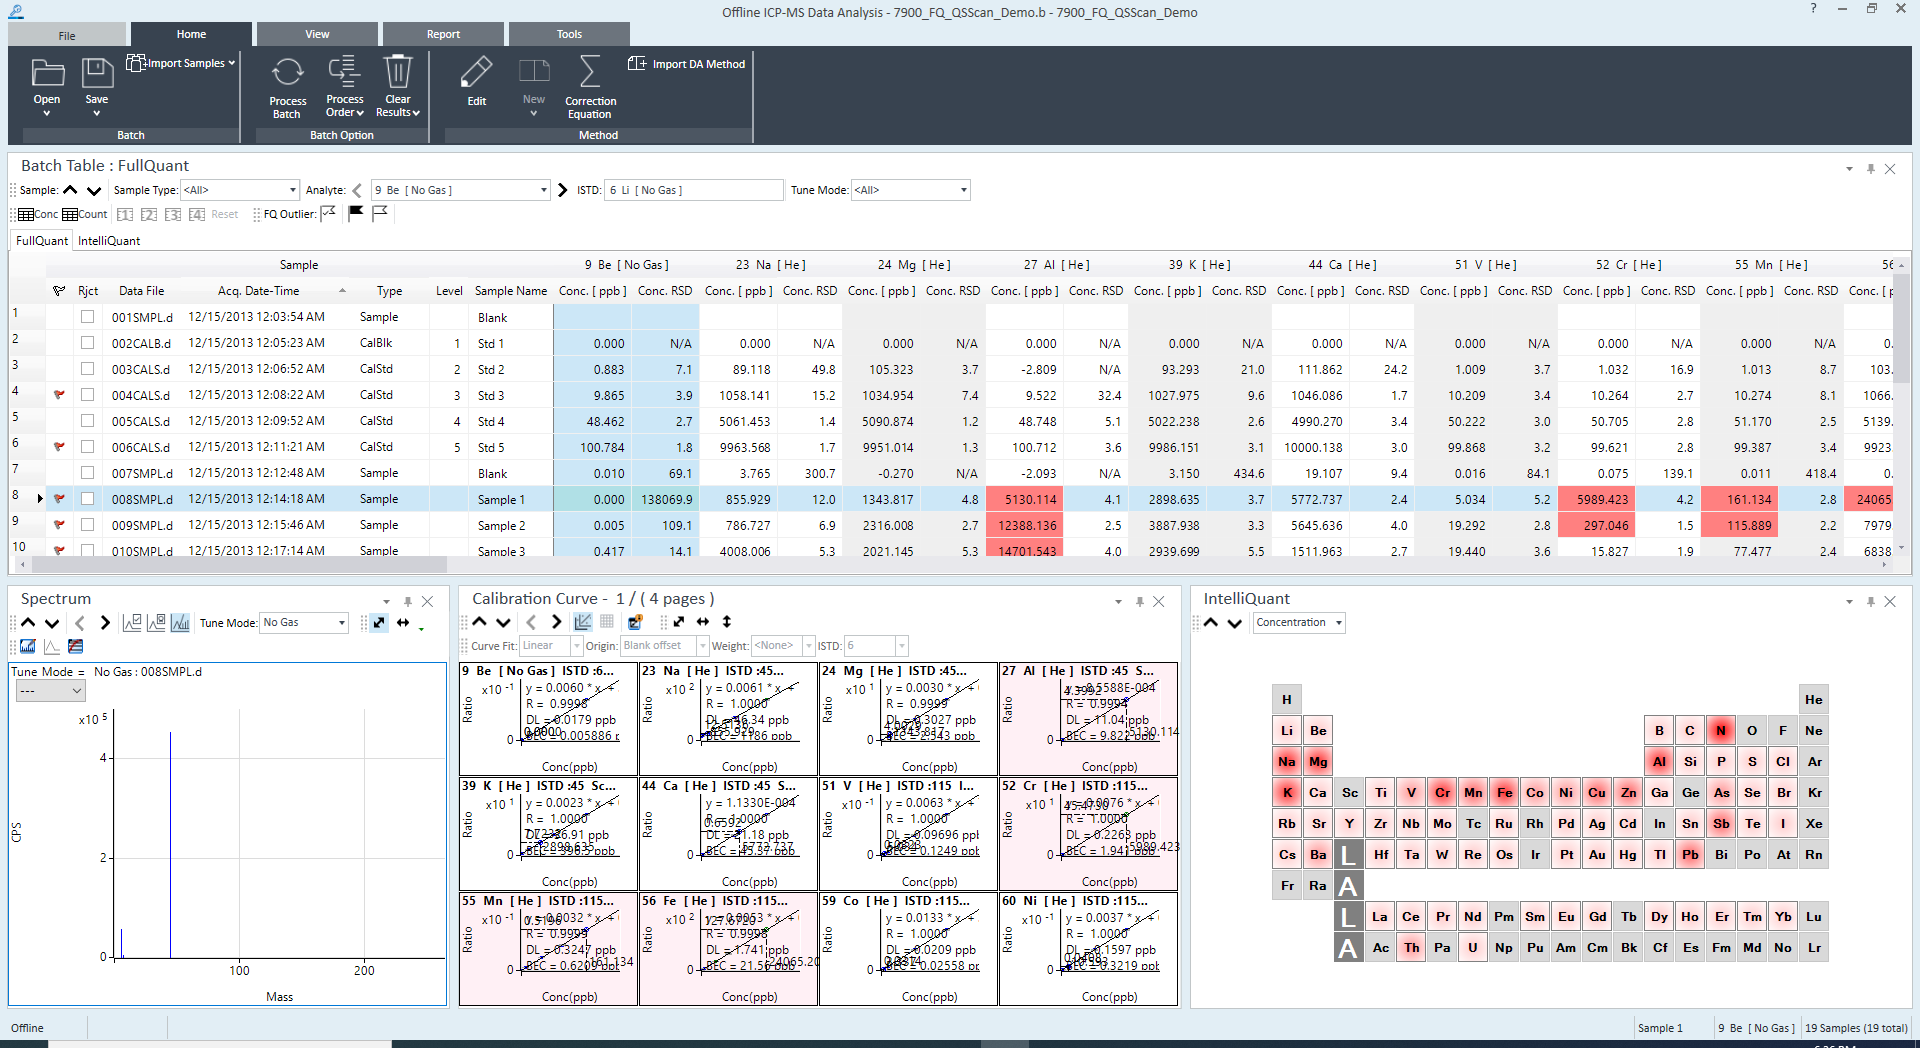Sort by Acq. Date-Time column header
This screenshot has height=1048, width=1920.
coord(258,291)
